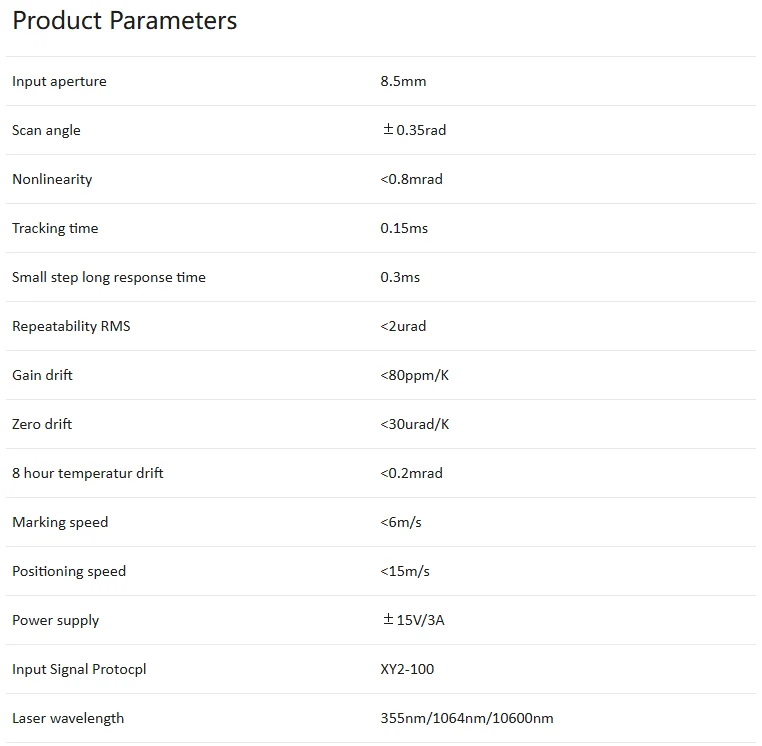Viewport: 762px width, 746px height.
Task: Select the 8.5mm aperture value
Action: coord(403,81)
